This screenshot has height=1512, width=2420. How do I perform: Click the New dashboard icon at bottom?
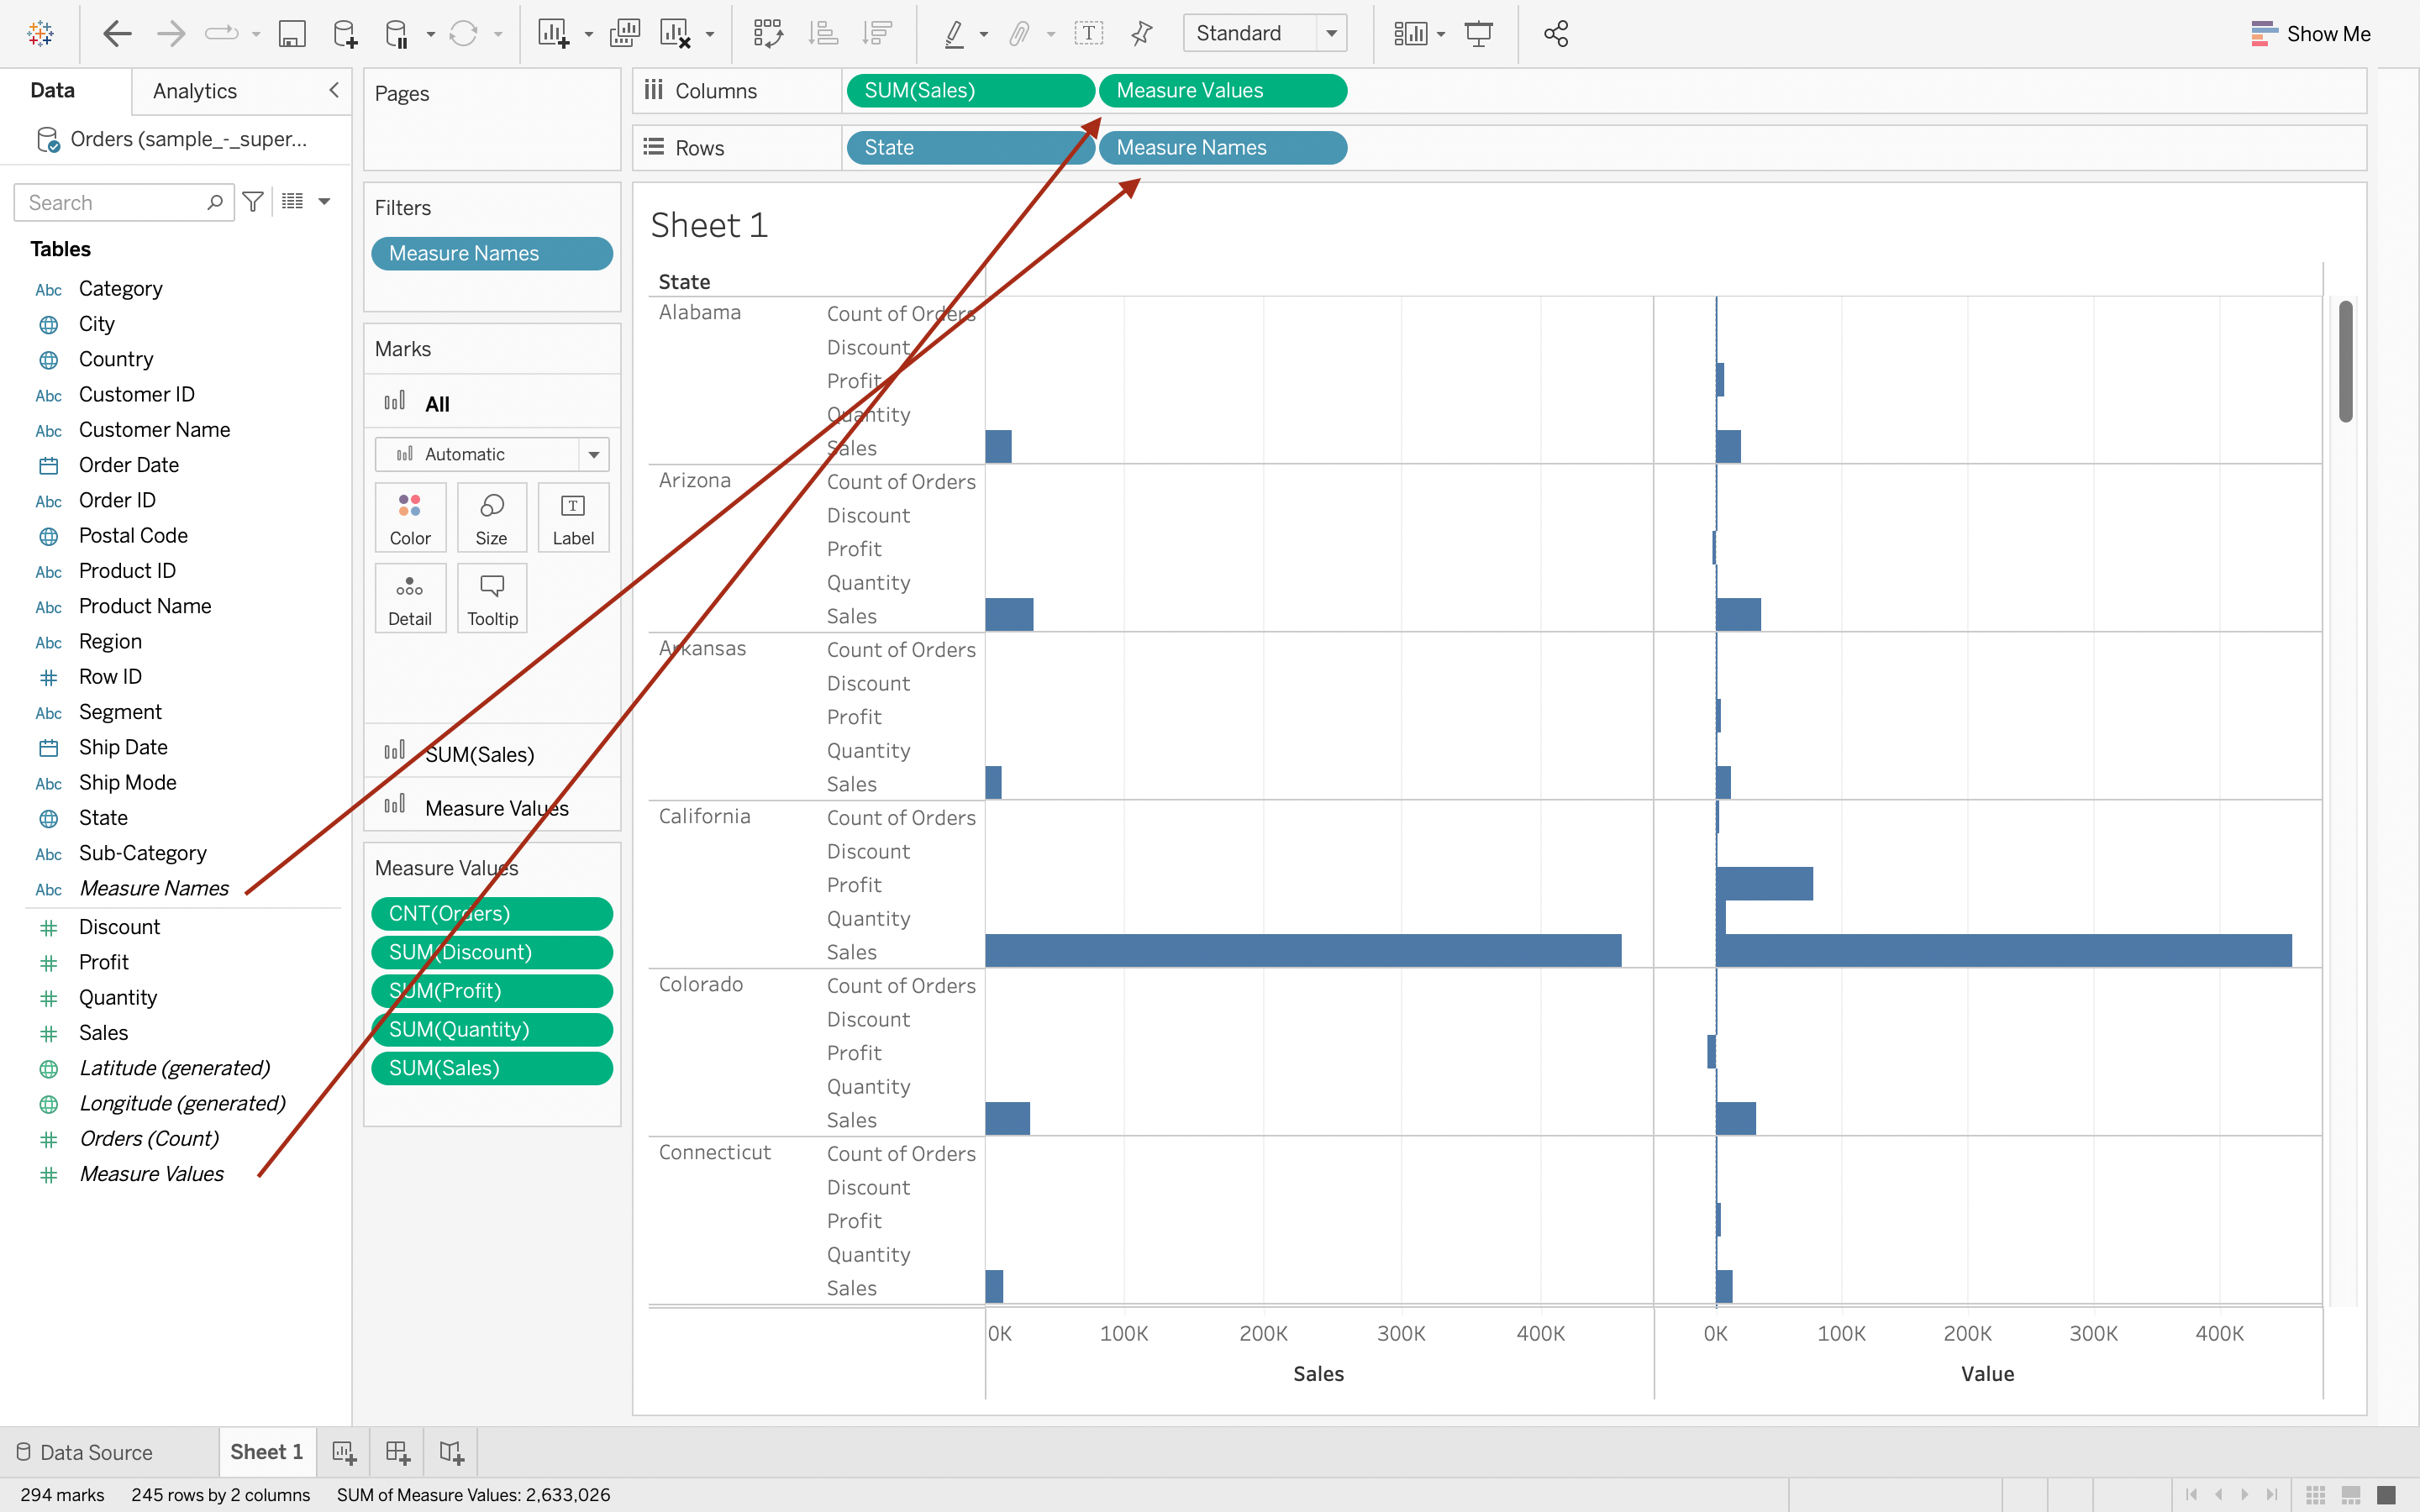pos(398,1452)
